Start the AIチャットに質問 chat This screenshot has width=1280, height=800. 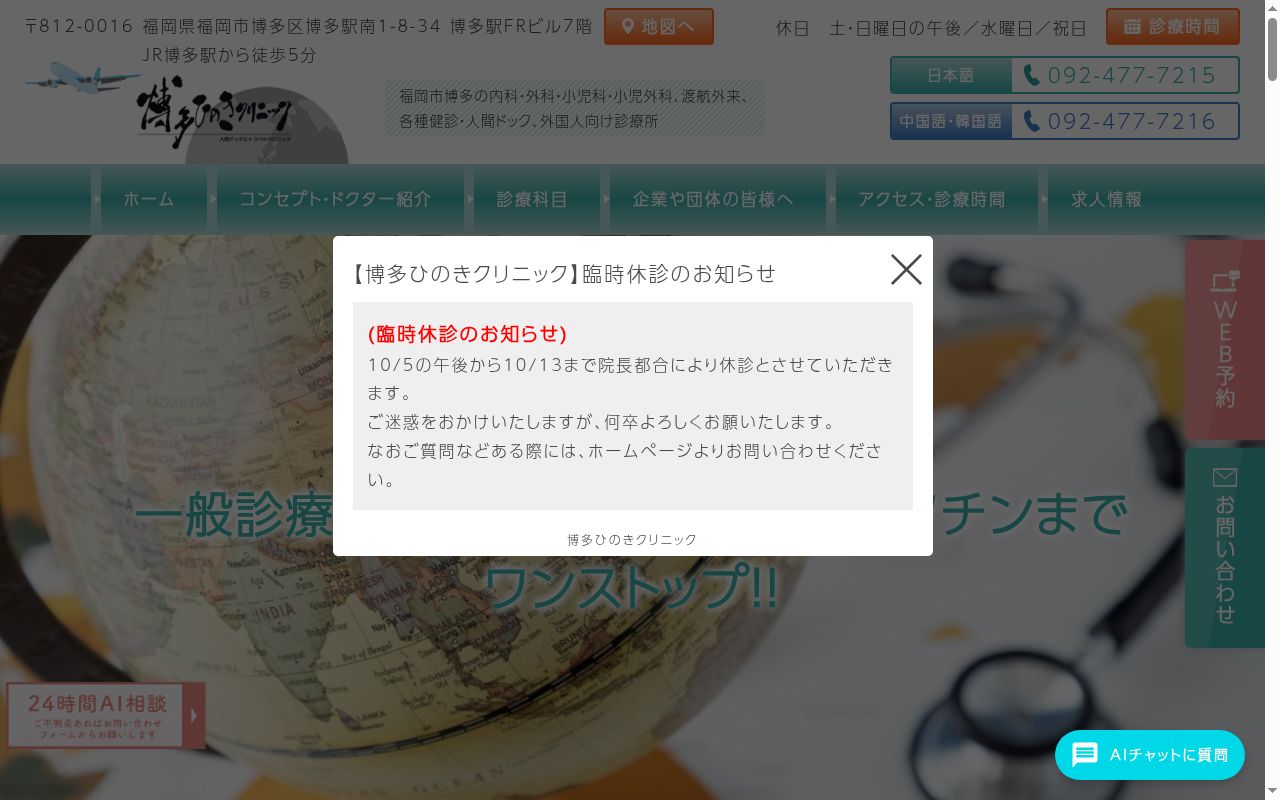pos(1150,755)
